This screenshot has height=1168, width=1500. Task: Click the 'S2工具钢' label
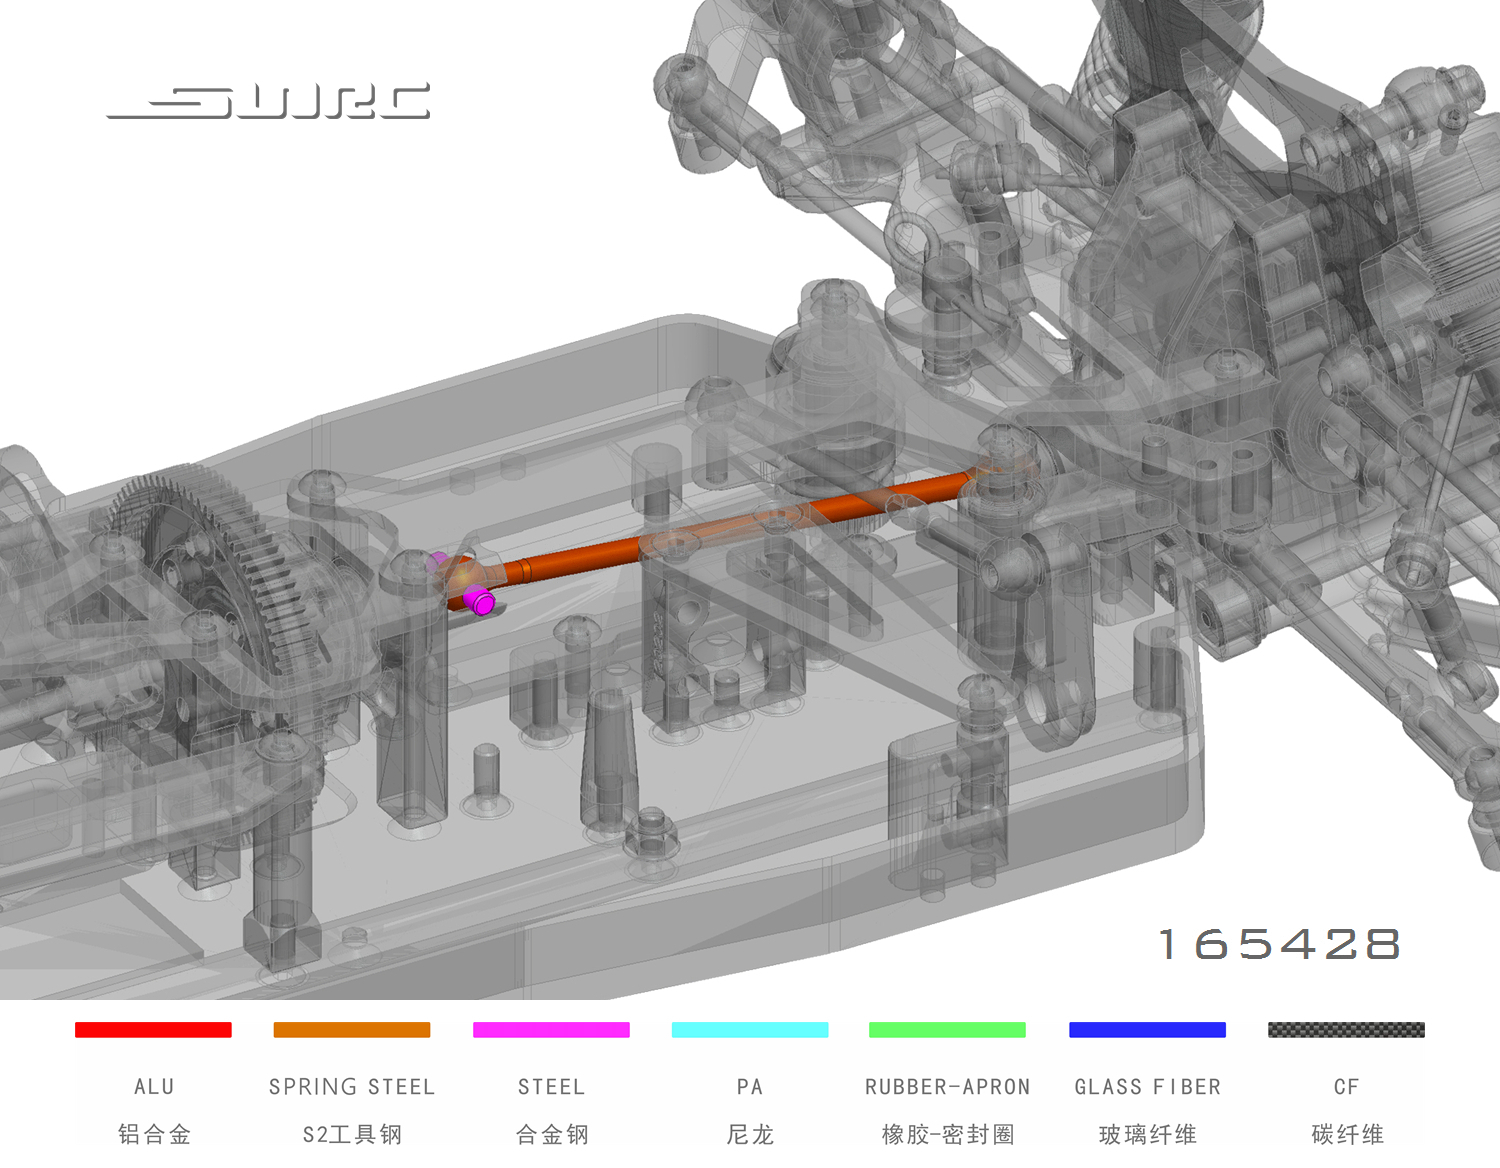352,1134
